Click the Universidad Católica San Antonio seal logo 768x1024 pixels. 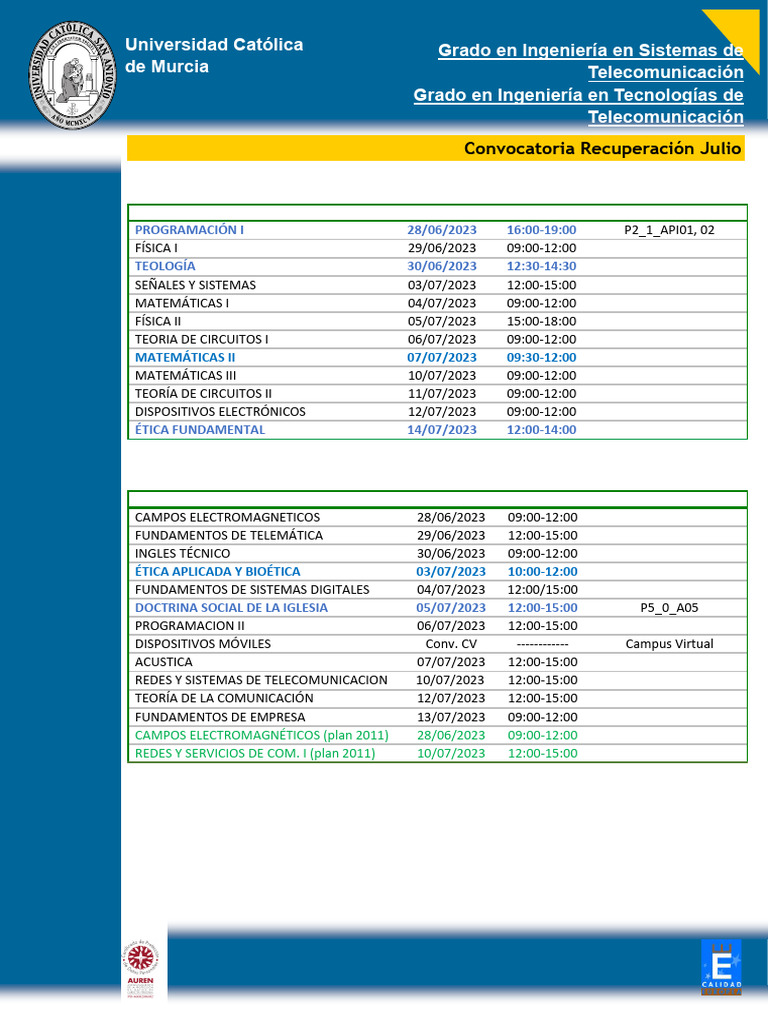coord(72,74)
